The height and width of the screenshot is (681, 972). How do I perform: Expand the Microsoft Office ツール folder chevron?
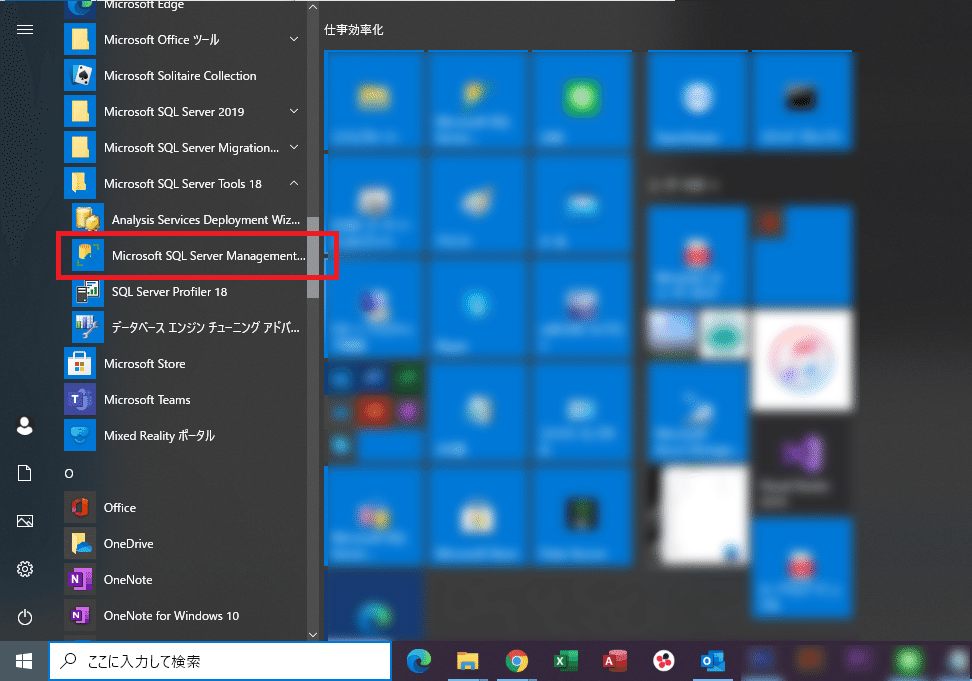(x=294, y=39)
